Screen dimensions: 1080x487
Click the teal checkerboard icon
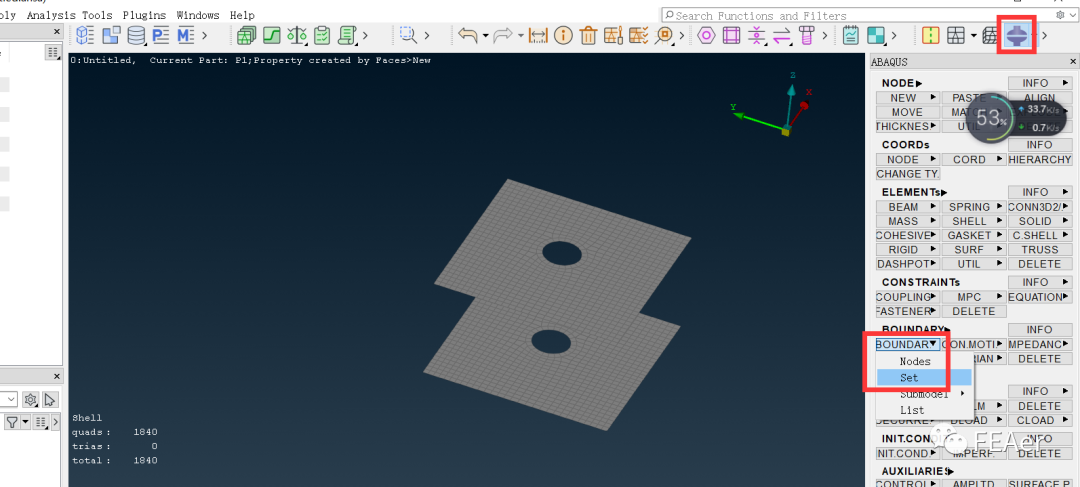click(x=875, y=35)
